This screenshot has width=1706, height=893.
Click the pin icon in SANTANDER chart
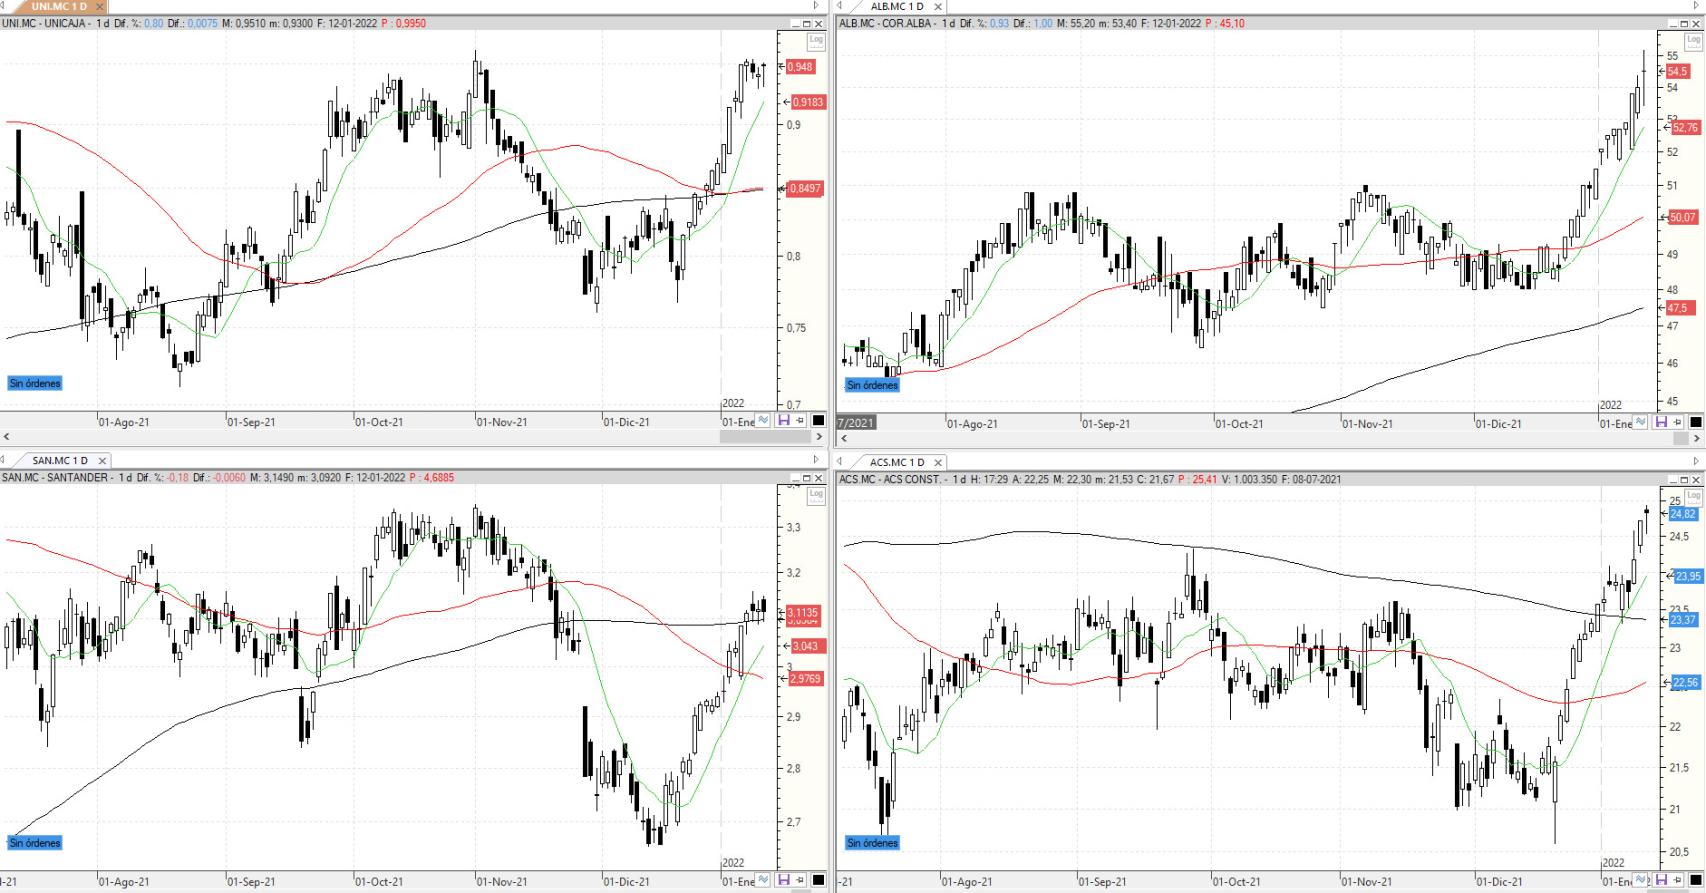[800, 880]
